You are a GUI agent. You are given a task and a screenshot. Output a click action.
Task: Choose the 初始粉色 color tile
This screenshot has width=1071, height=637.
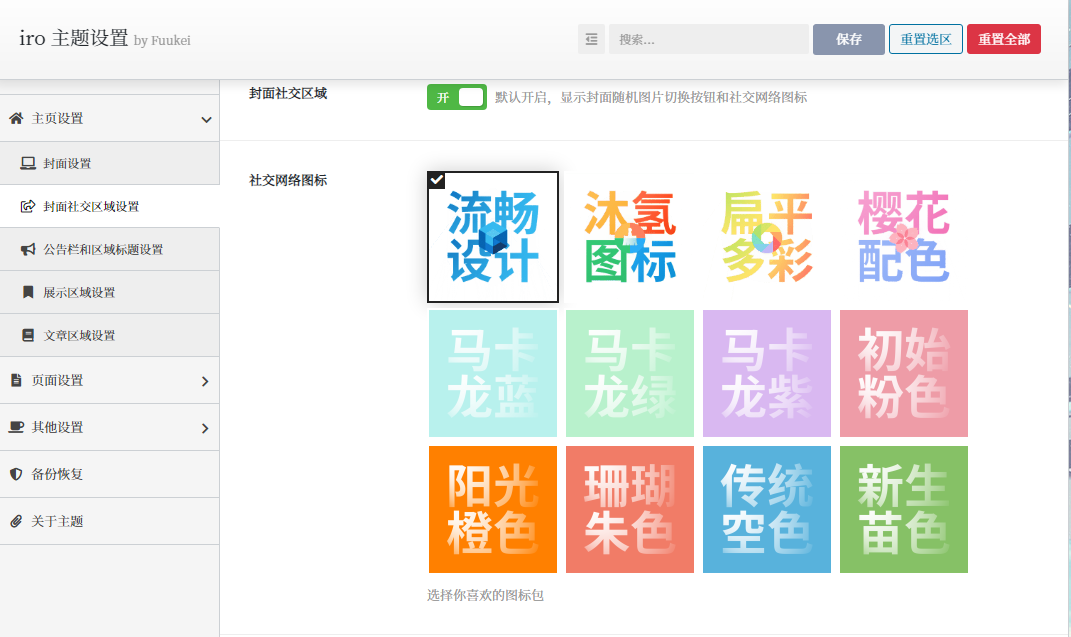pos(904,373)
